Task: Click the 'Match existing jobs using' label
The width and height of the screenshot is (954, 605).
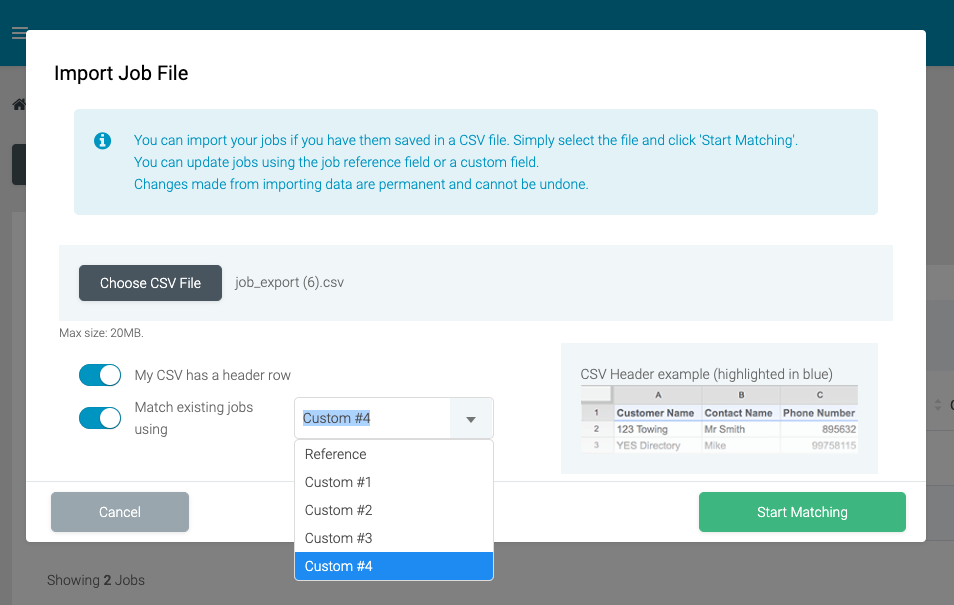Action: [x=194, y=418]
